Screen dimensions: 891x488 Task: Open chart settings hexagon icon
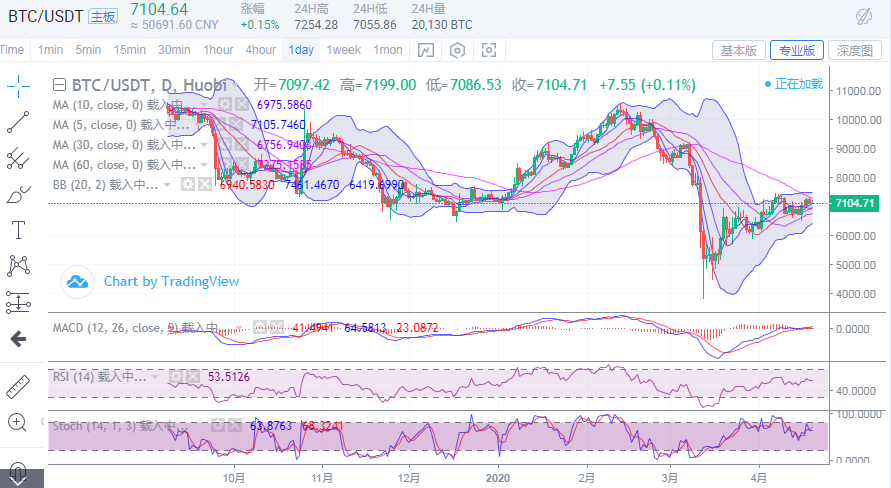point(457,51)
